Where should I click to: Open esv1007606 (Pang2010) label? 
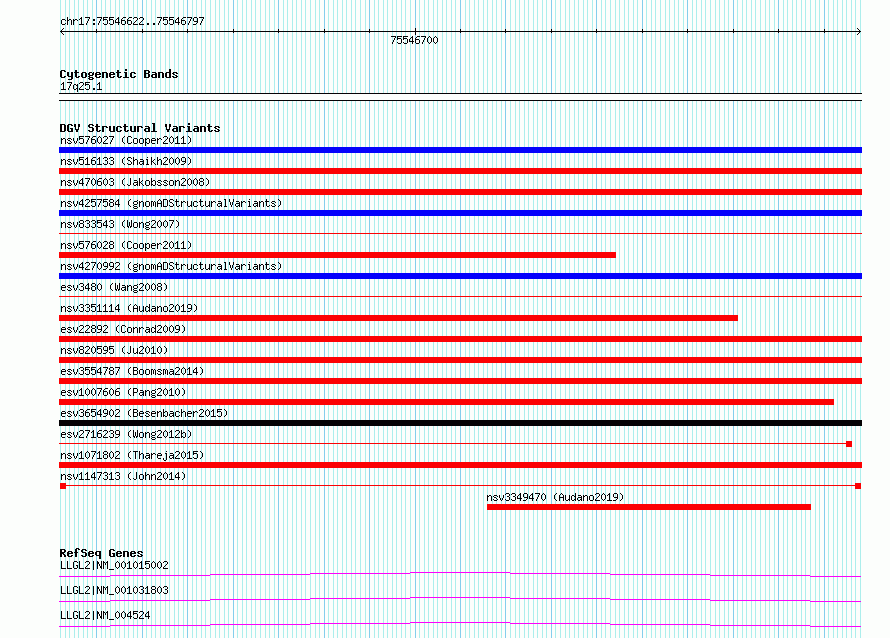click(x=123, y=392)
